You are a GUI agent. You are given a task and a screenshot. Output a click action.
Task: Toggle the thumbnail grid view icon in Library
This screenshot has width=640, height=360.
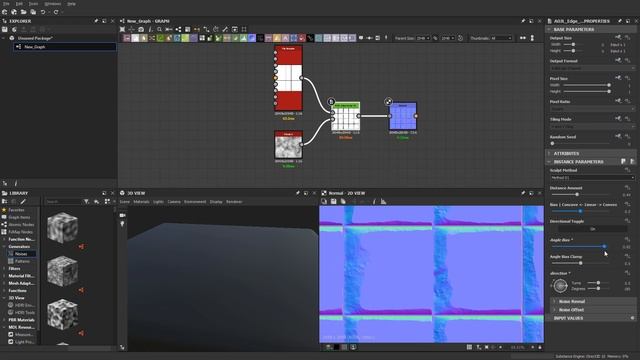pos(107,202)
